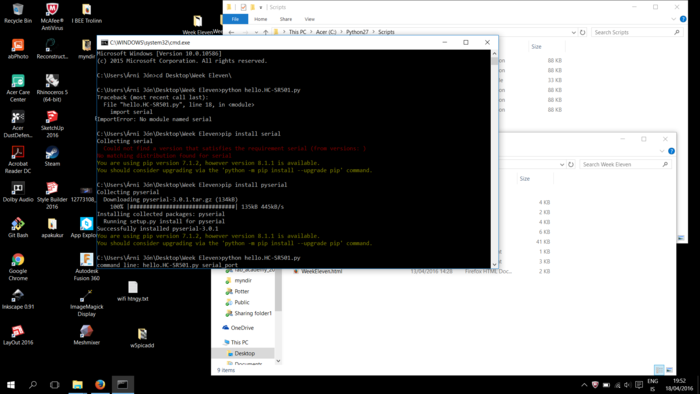
Task: Select Public in the navigation pane
Action: (x=242, y=302)
